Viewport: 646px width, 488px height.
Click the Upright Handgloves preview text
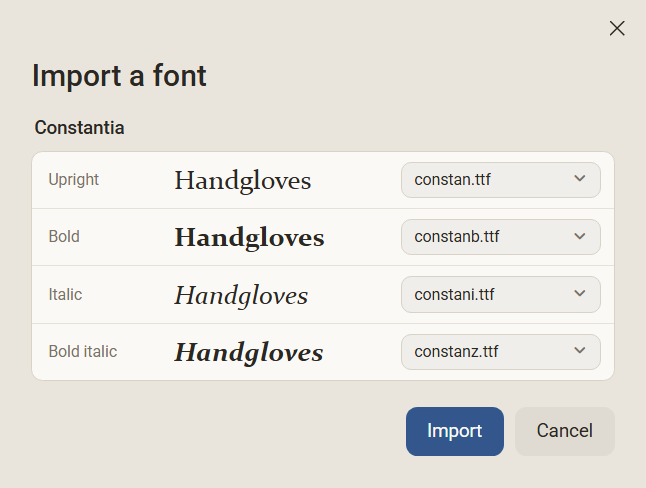pos(243,181)
